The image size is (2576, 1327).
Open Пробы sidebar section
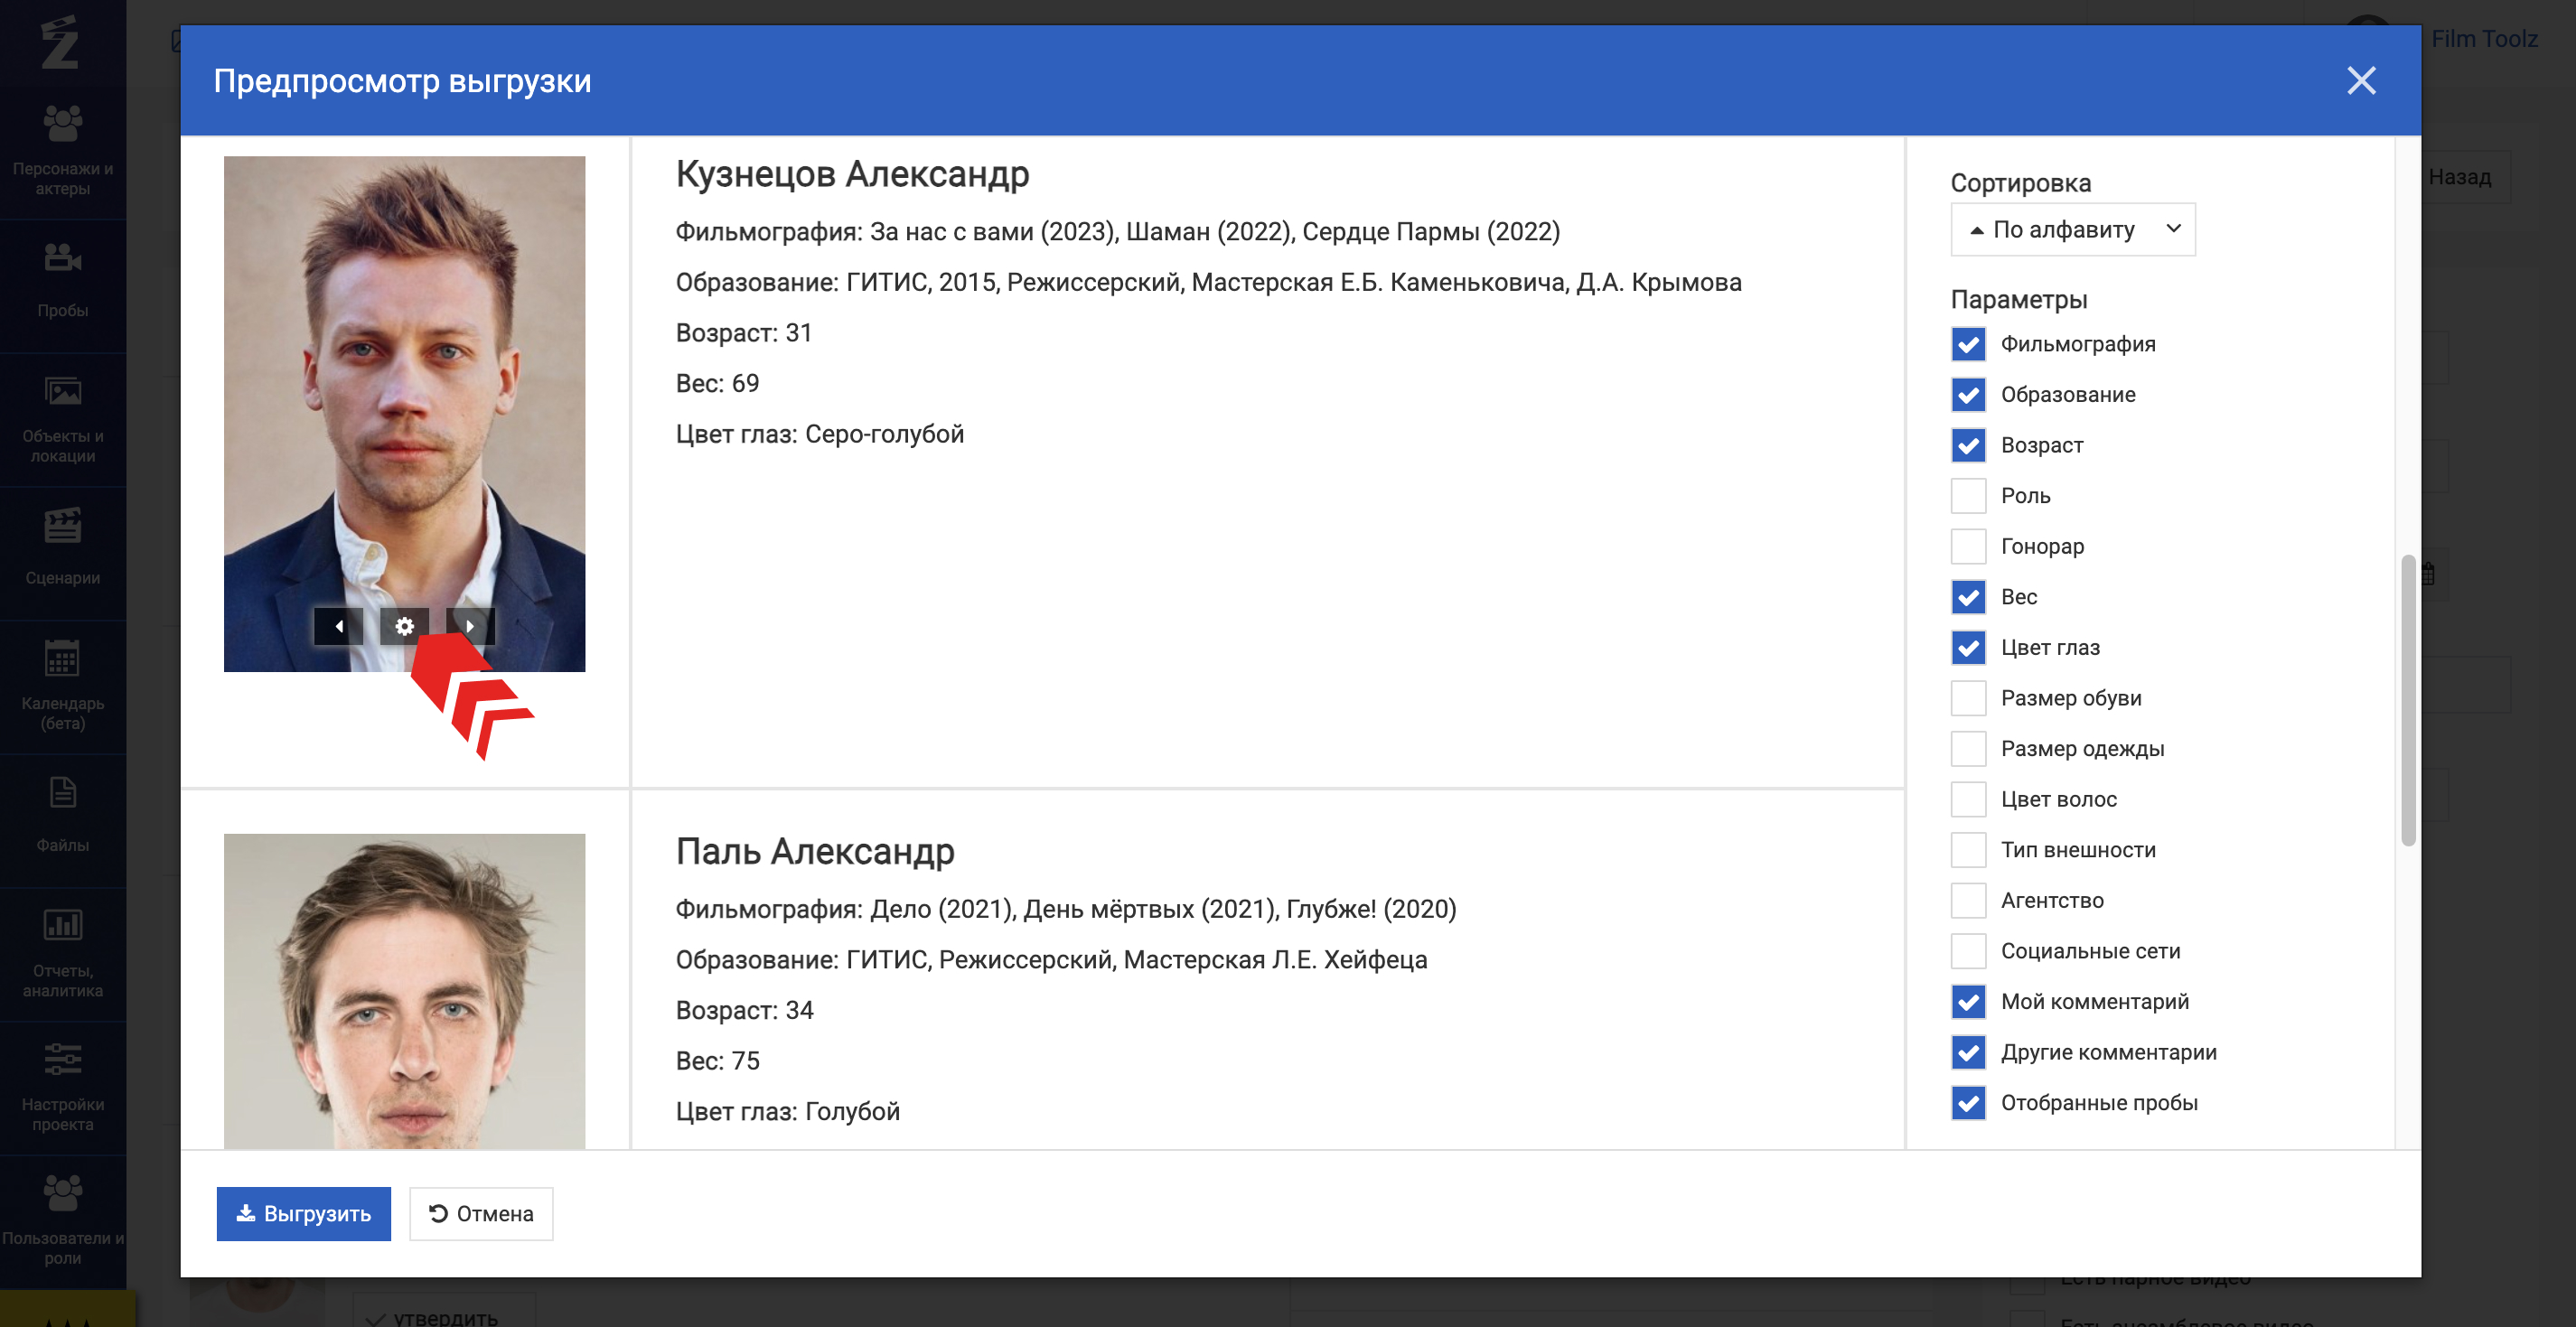tap(63, 285)
